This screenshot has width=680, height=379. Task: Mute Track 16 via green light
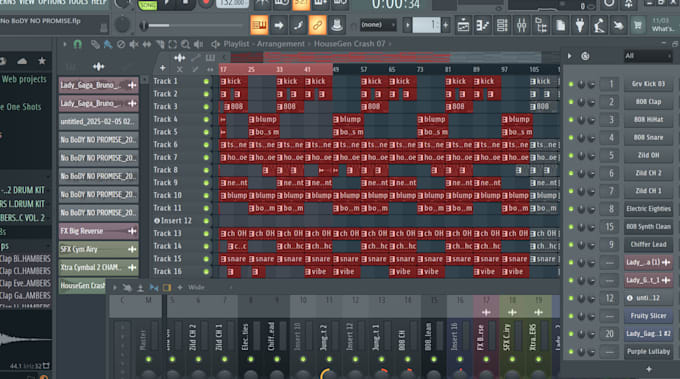(206, 271)
